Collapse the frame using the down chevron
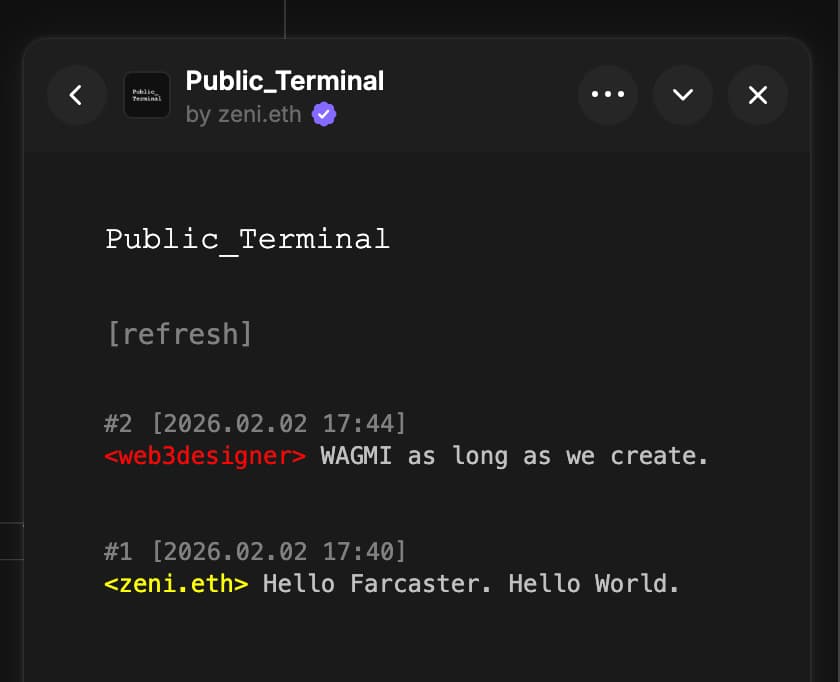Image resolution: width=840 pixels, height=682 pixels. tap(683, 95)
